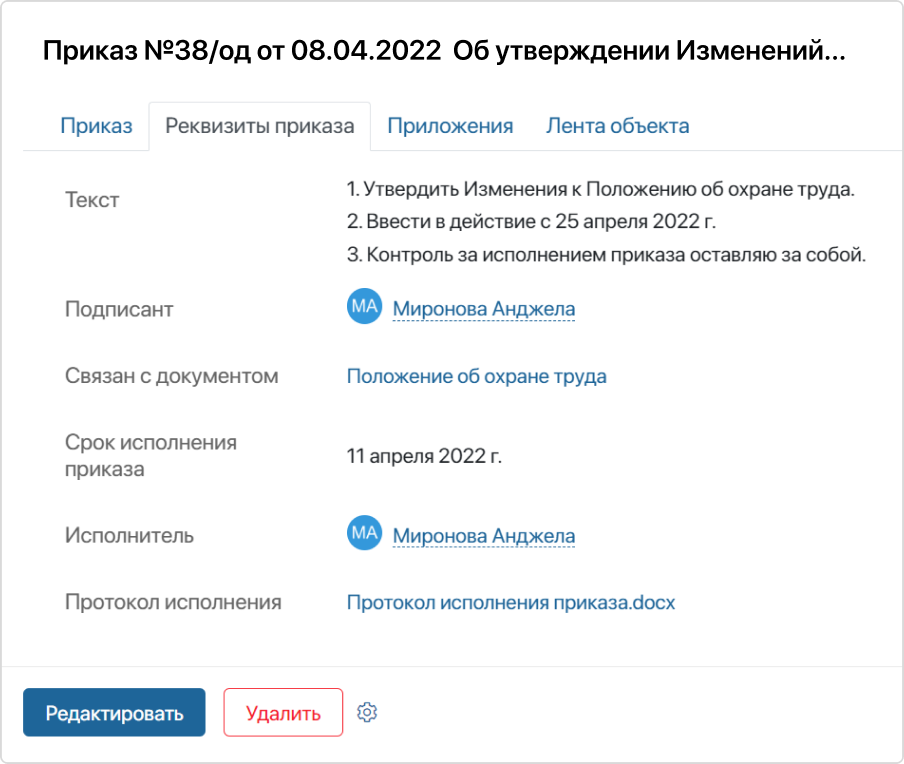Switch to the Приказ tab
This screenshot has height=764, width=904.
pos(98,126)
